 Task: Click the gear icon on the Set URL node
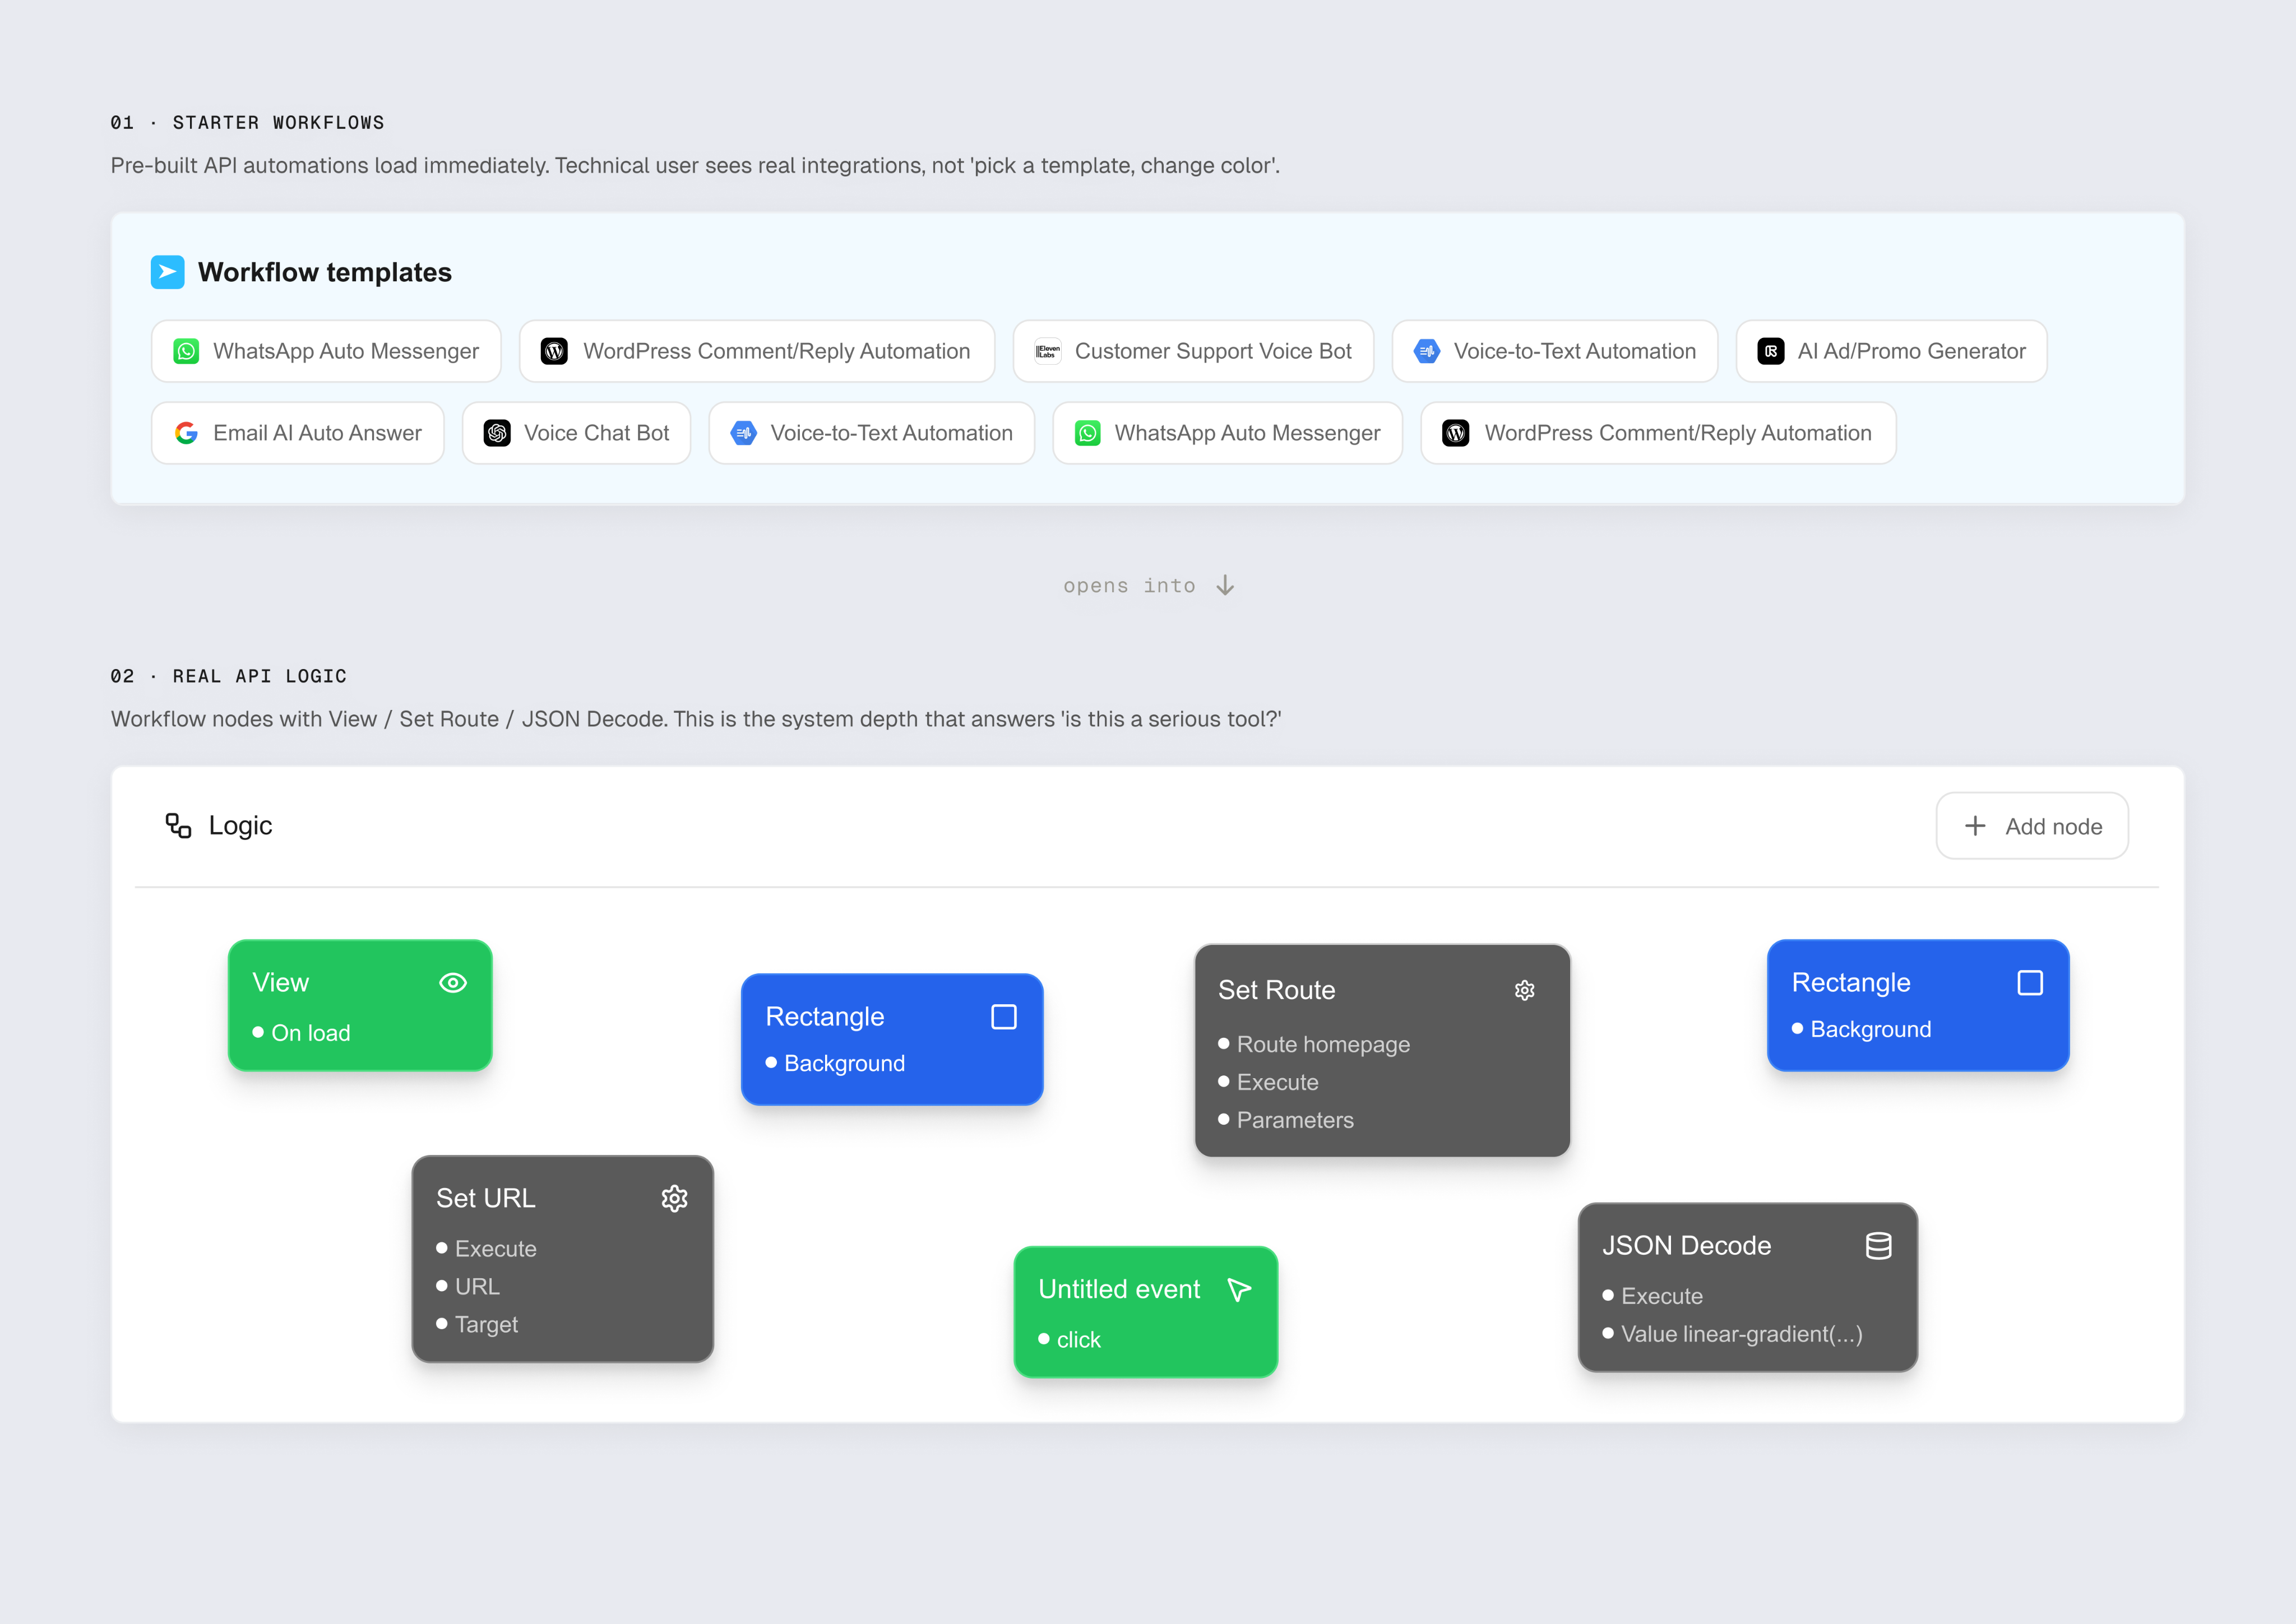675,1198
